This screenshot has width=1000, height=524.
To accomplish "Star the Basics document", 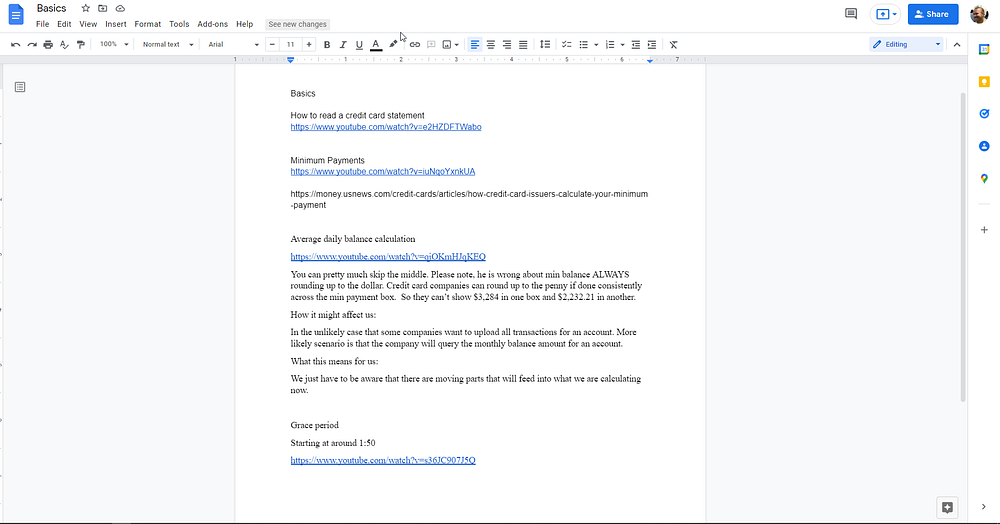I will point(85,8).
